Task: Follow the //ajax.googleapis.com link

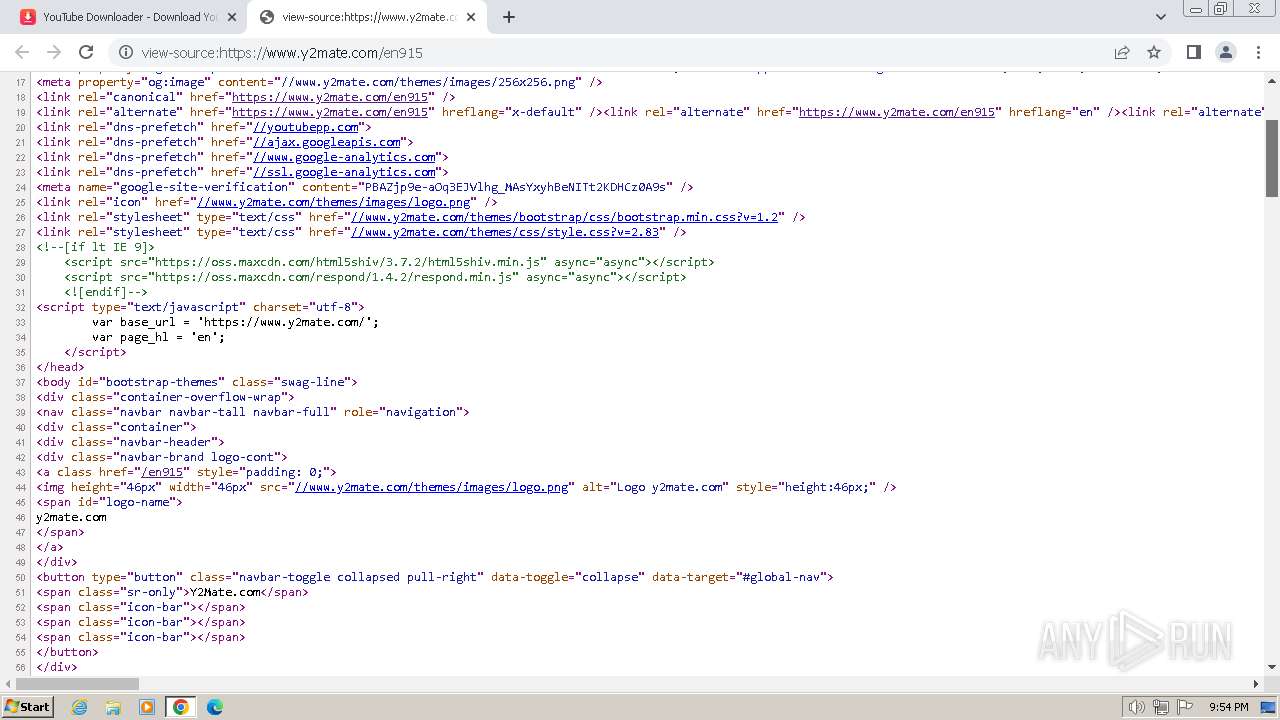Action: tap(327, 142)
